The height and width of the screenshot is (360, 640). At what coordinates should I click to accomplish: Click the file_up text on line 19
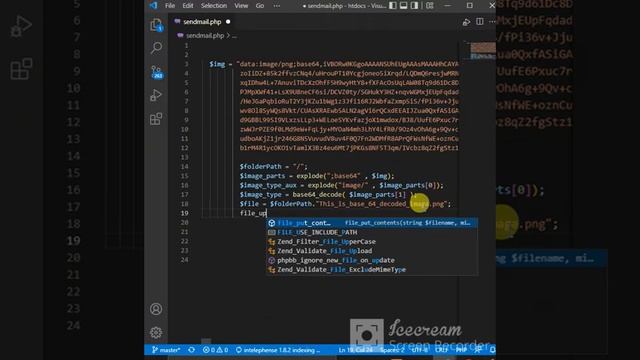(x=253, y=213)
